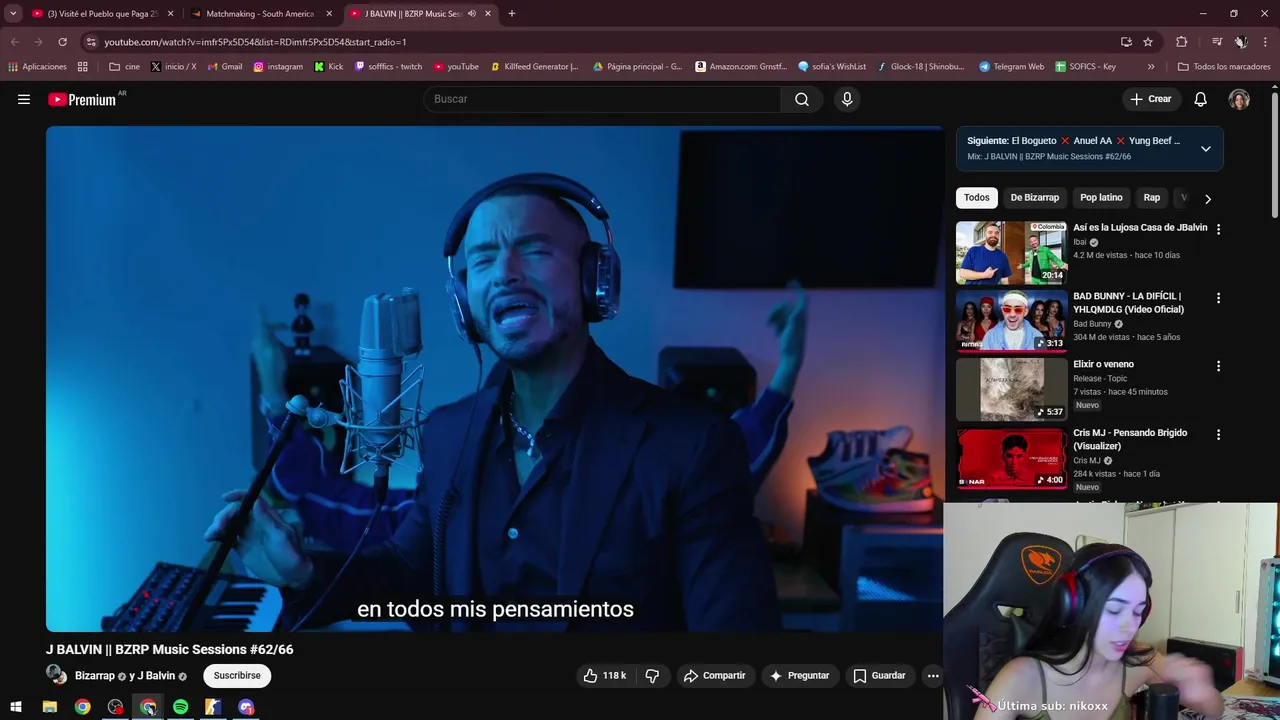Open the cine bookmarks folder
The height and width of the screenshot is (720, 1280).
[x=125, y=67]
